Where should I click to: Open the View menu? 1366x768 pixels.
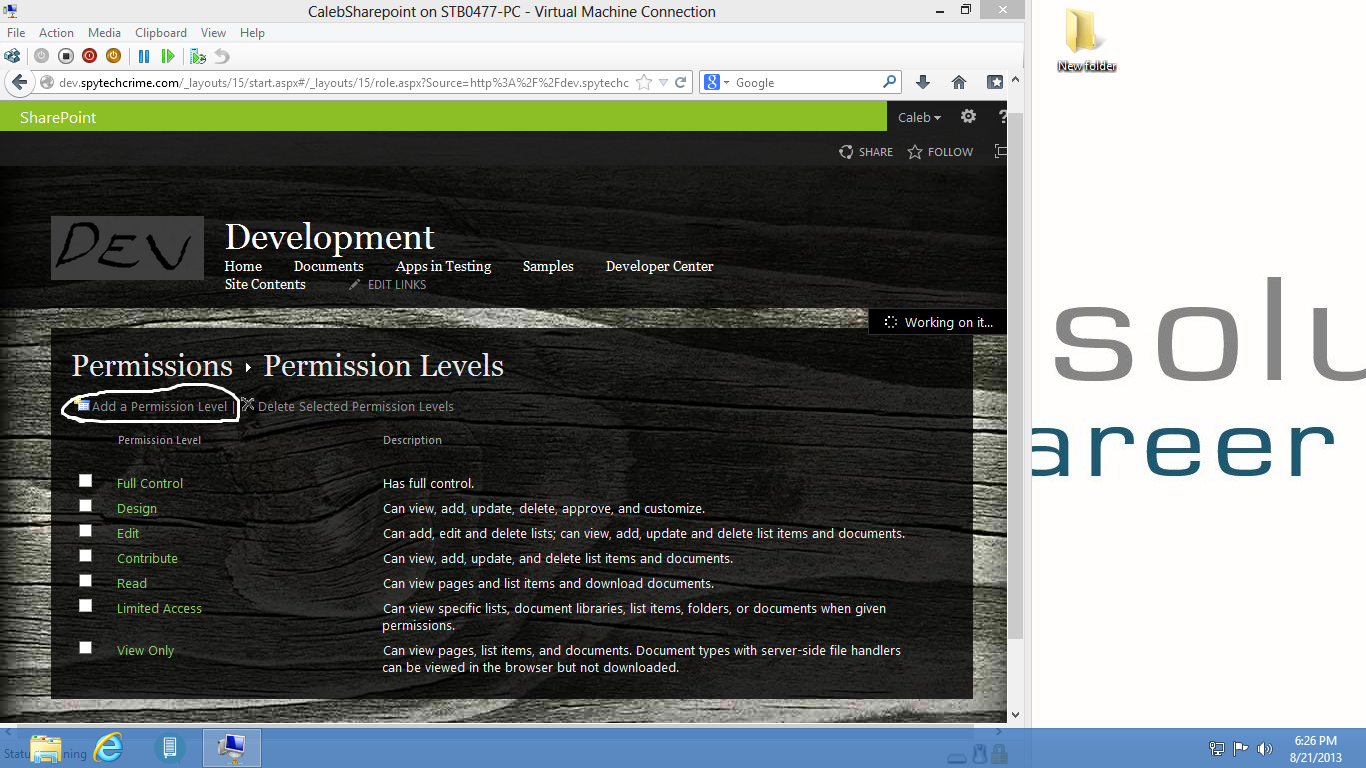click(213, 33)
